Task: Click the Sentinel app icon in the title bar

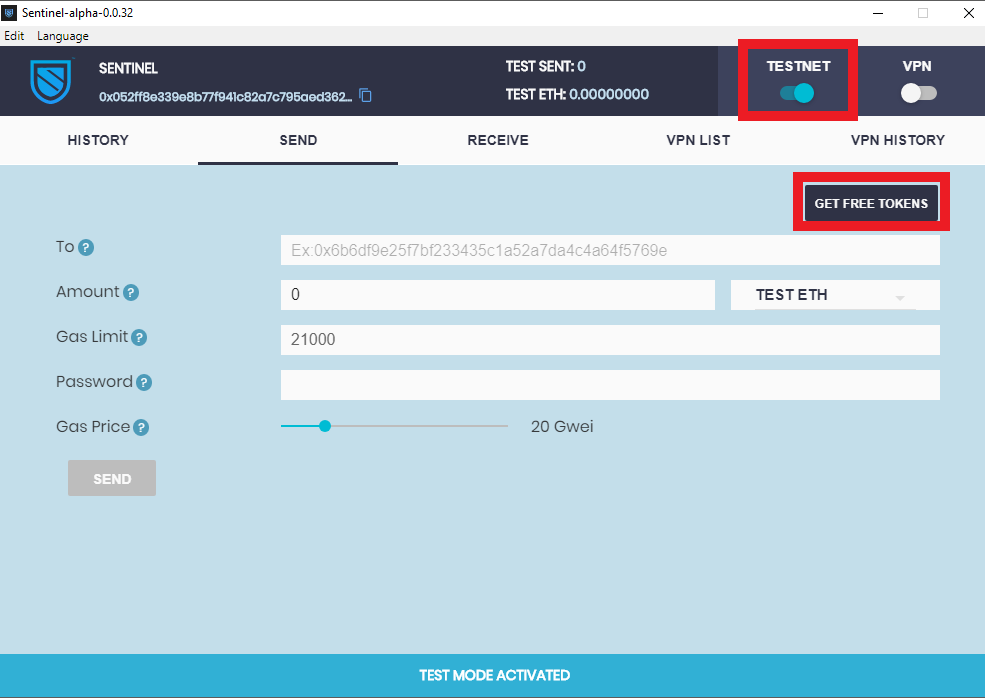Action: coord(9,13)
